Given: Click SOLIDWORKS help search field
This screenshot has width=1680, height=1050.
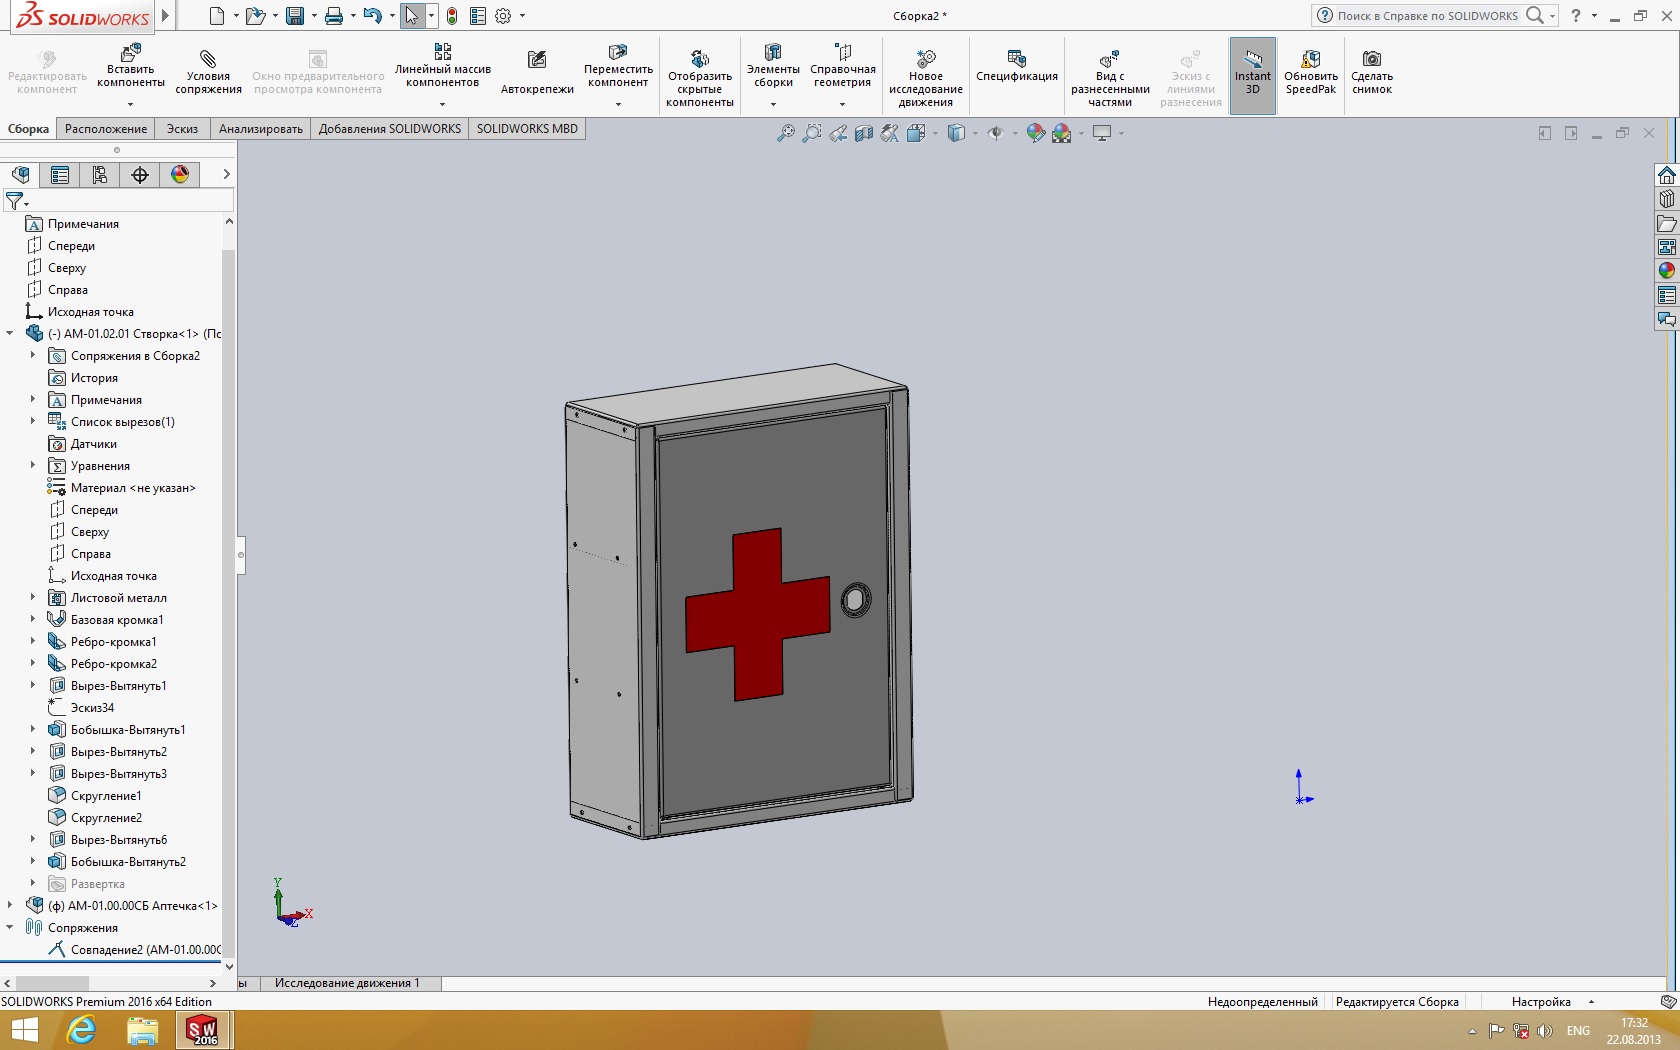Looking at the screenshot, I should 1427,16.
